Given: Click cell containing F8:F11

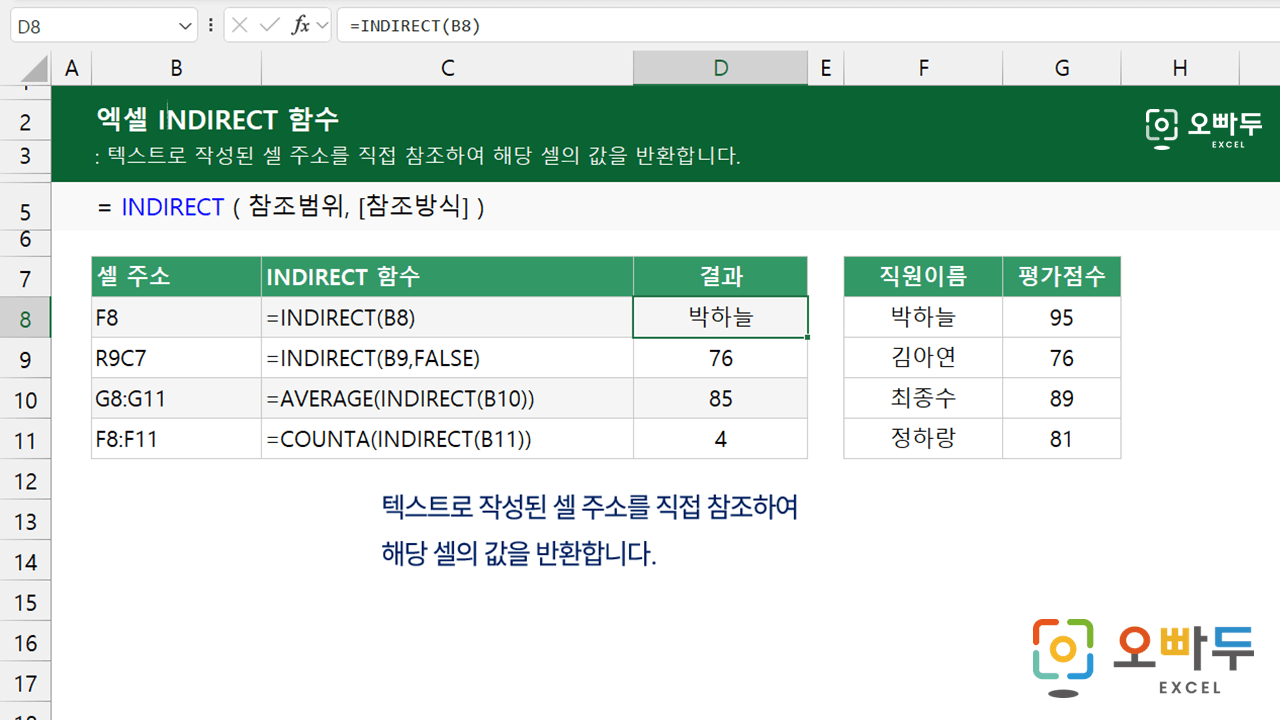Looking at the screenshot, I should tap(176, 439).
